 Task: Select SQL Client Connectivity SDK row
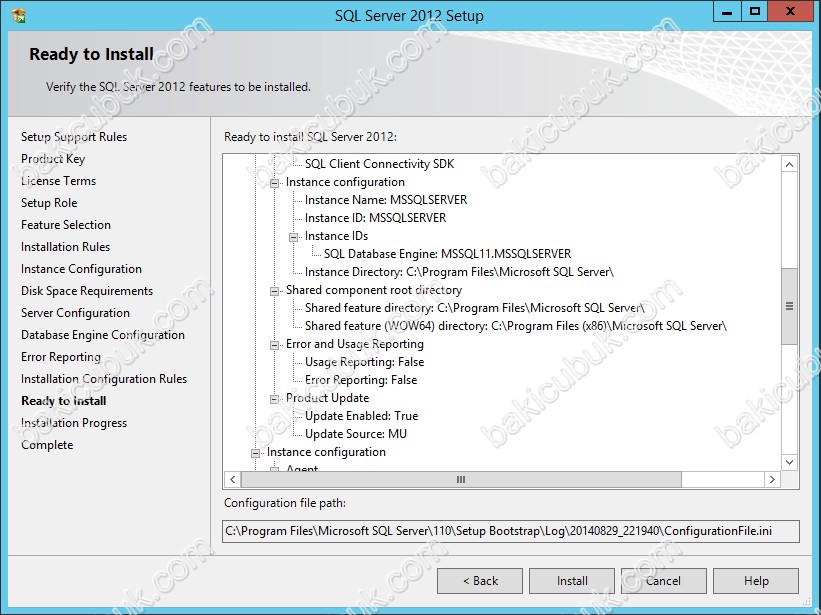(380, 164)
